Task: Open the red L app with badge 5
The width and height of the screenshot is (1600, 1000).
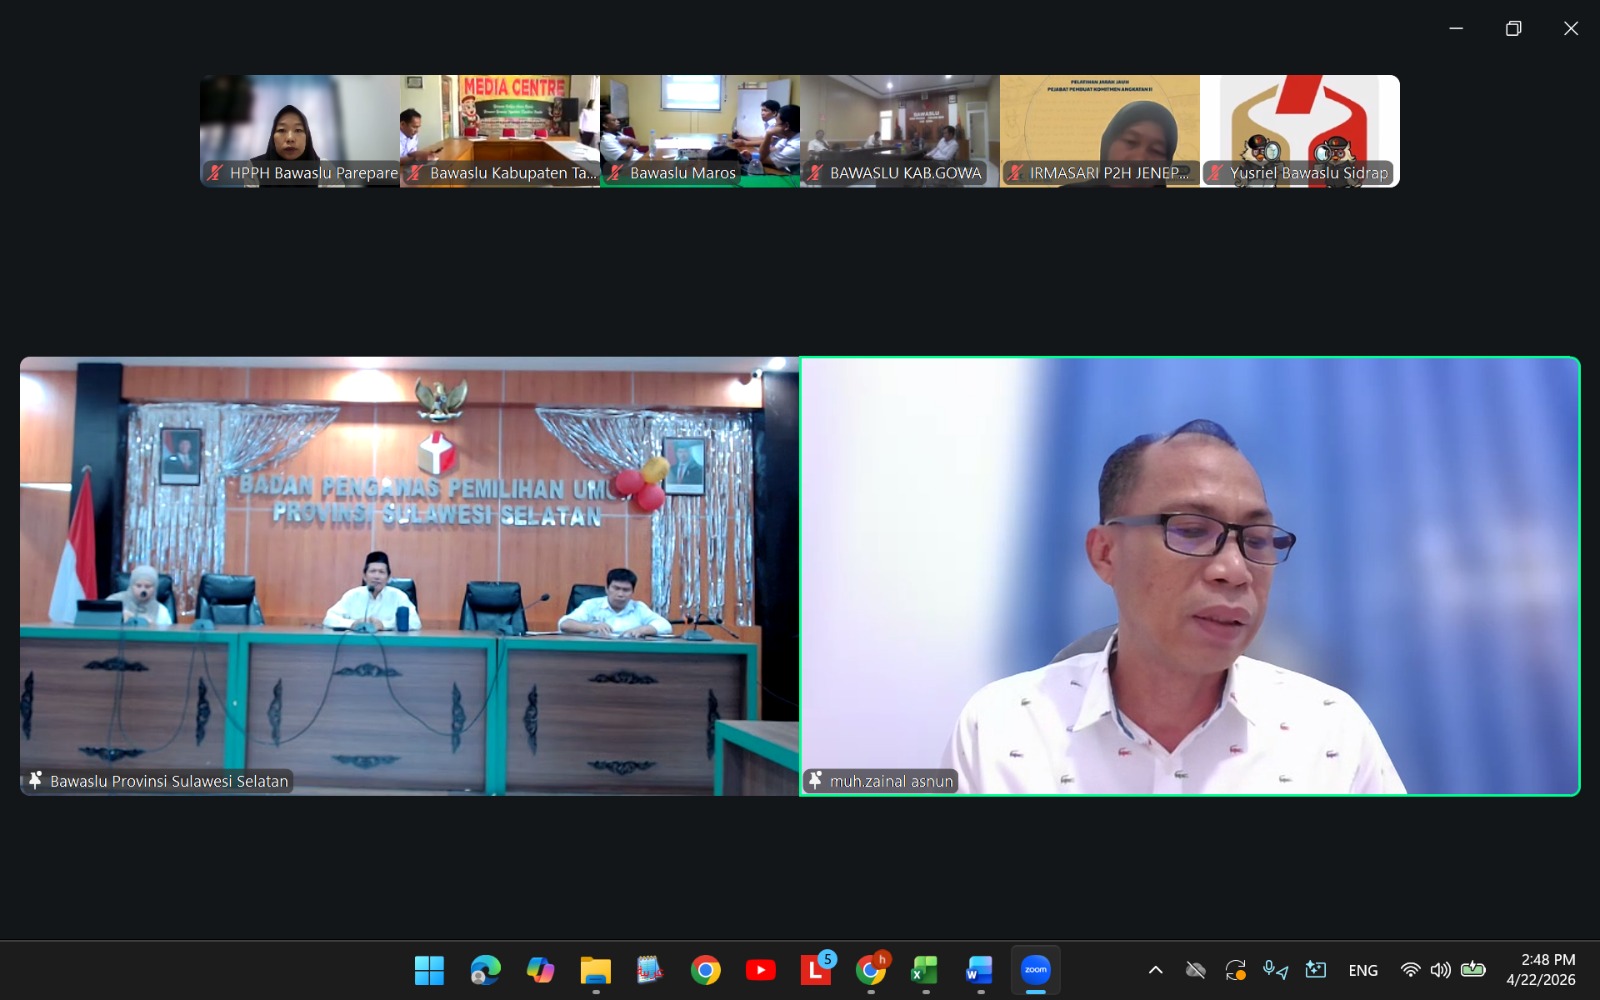Action: (816, 970)
